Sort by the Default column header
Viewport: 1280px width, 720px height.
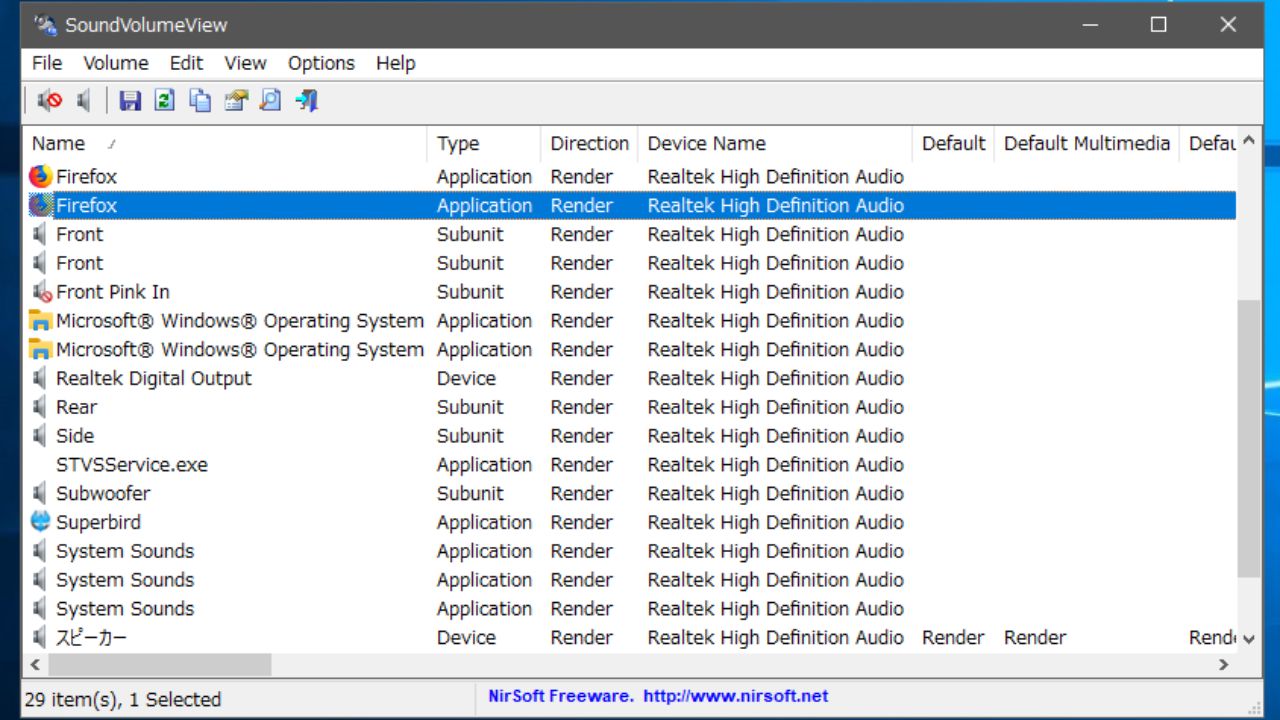point(953,143)
